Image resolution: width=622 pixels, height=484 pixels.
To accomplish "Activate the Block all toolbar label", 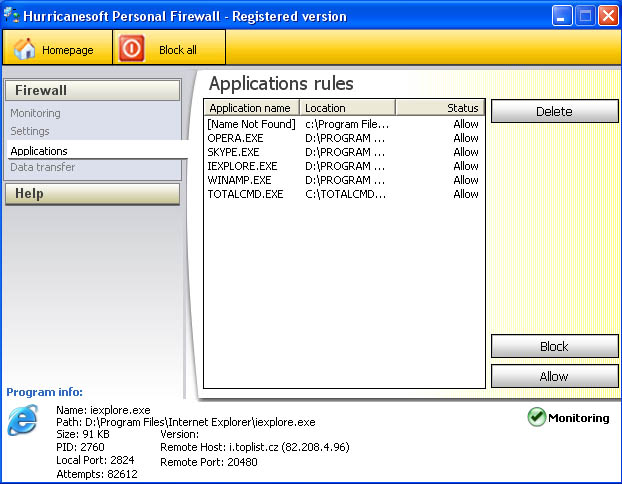I will click(178, 50).
